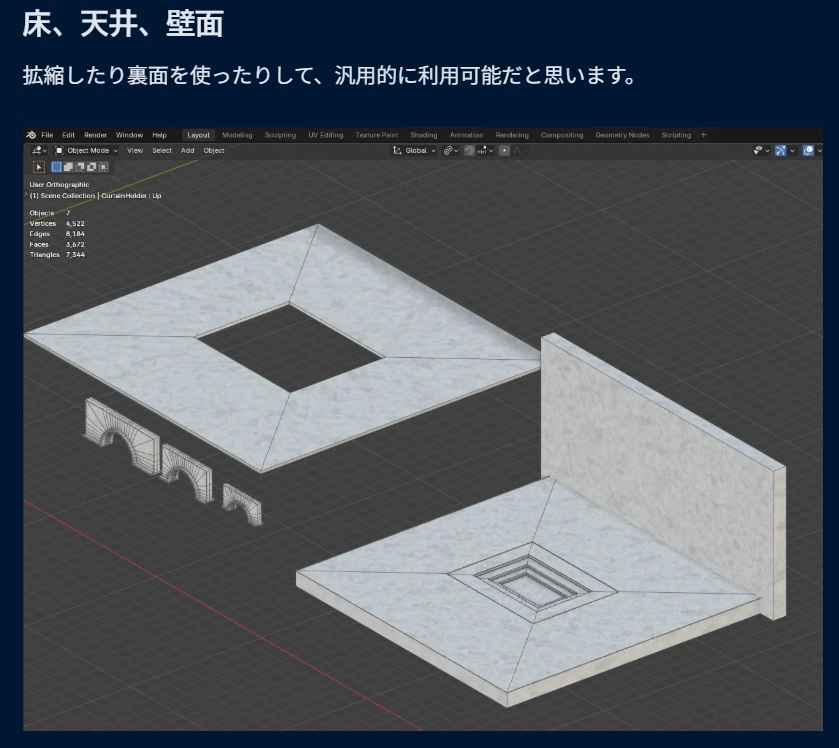Open the Show Gizmos icon
The width and height of the screenshot is (839, 748).
(781, 151)
